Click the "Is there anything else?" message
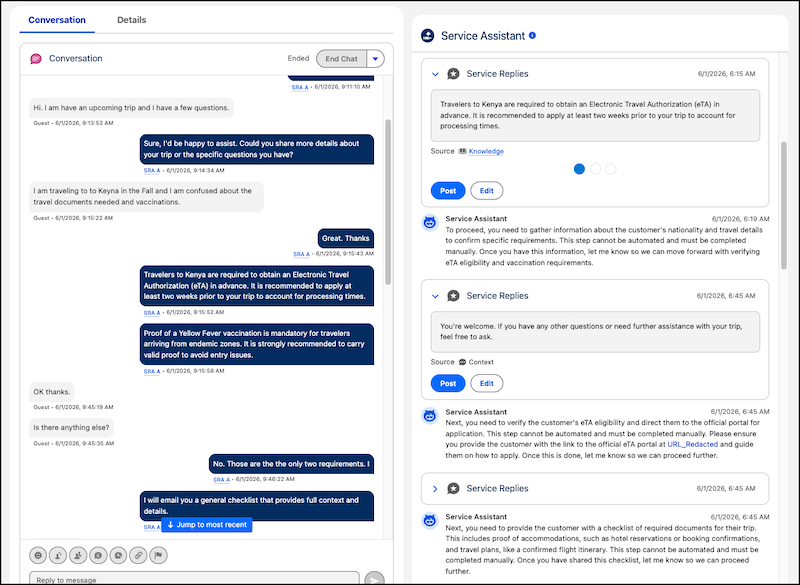The width and height of the screenshot is (800, 585). click(x=71, y=427)
